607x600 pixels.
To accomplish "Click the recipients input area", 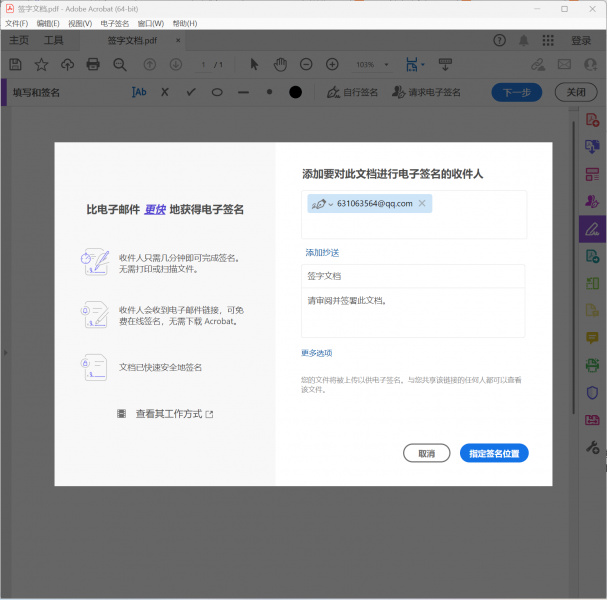I will tap(414, 214).
